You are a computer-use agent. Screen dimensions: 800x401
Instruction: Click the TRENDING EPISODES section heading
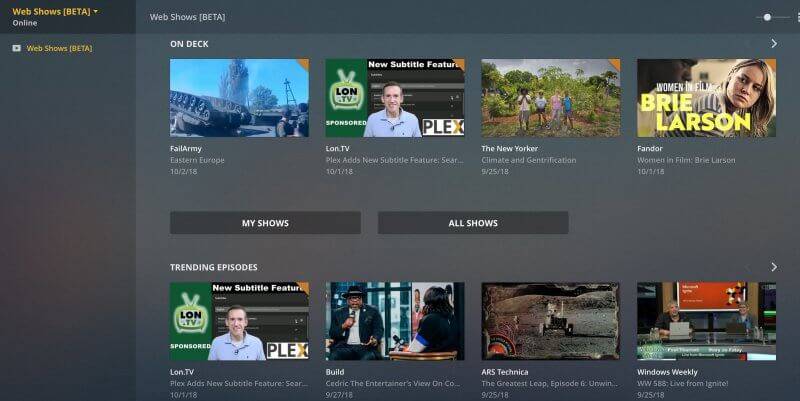(x=214, y=267)
